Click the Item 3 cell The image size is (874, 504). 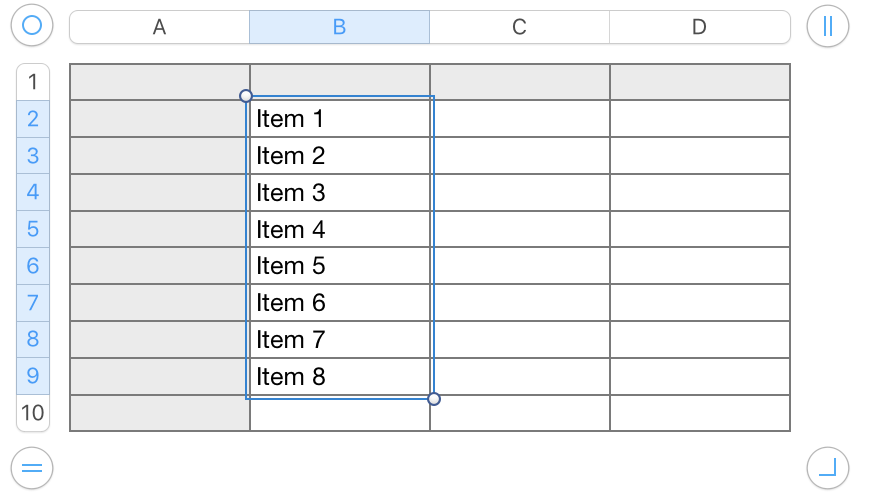(340, 193)
